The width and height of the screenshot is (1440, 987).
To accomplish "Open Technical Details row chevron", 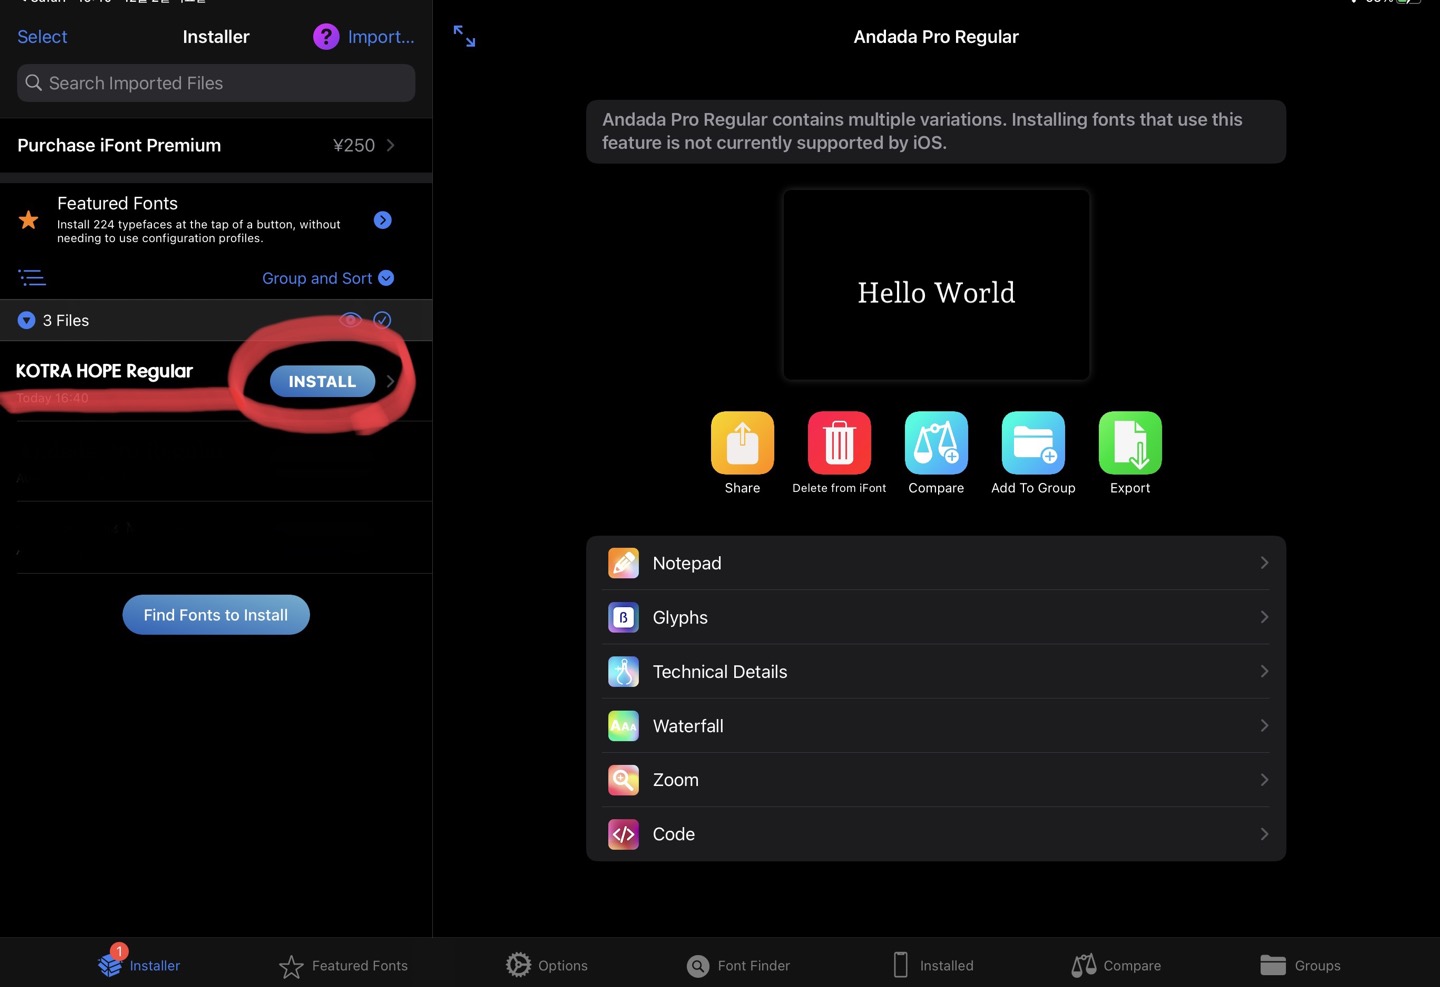I will pos(1264,671).
